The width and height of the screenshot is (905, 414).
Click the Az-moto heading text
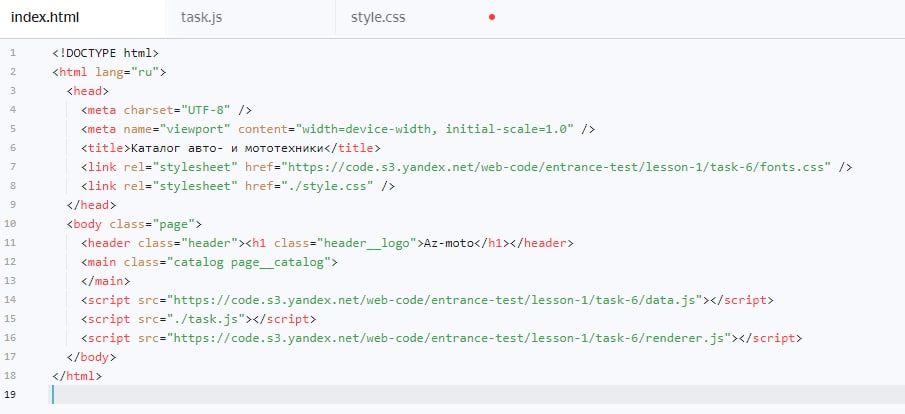[x=448, y=243]
